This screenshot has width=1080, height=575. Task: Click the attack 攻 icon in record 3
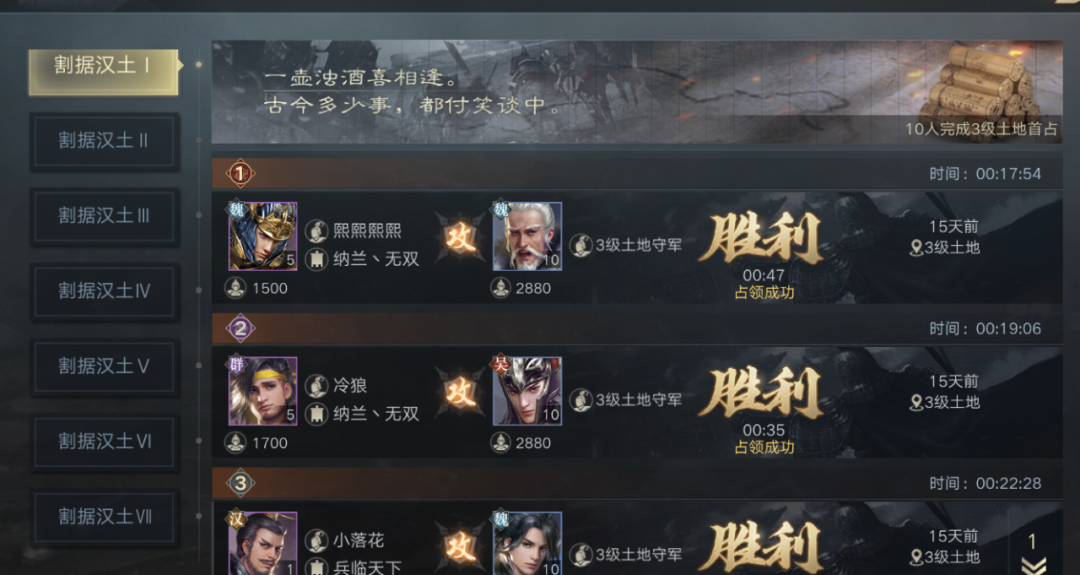click(461, 548)
